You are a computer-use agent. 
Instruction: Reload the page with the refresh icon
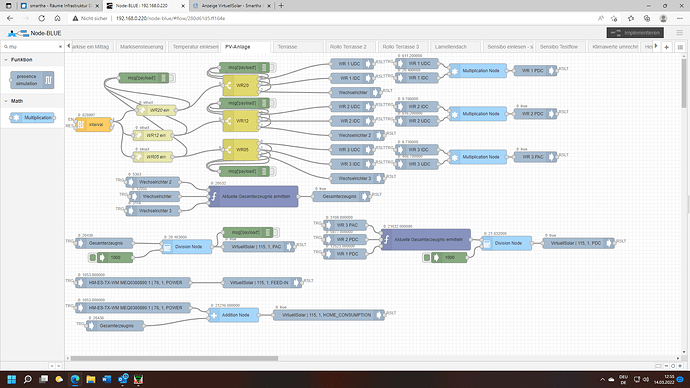pos(41,18)
